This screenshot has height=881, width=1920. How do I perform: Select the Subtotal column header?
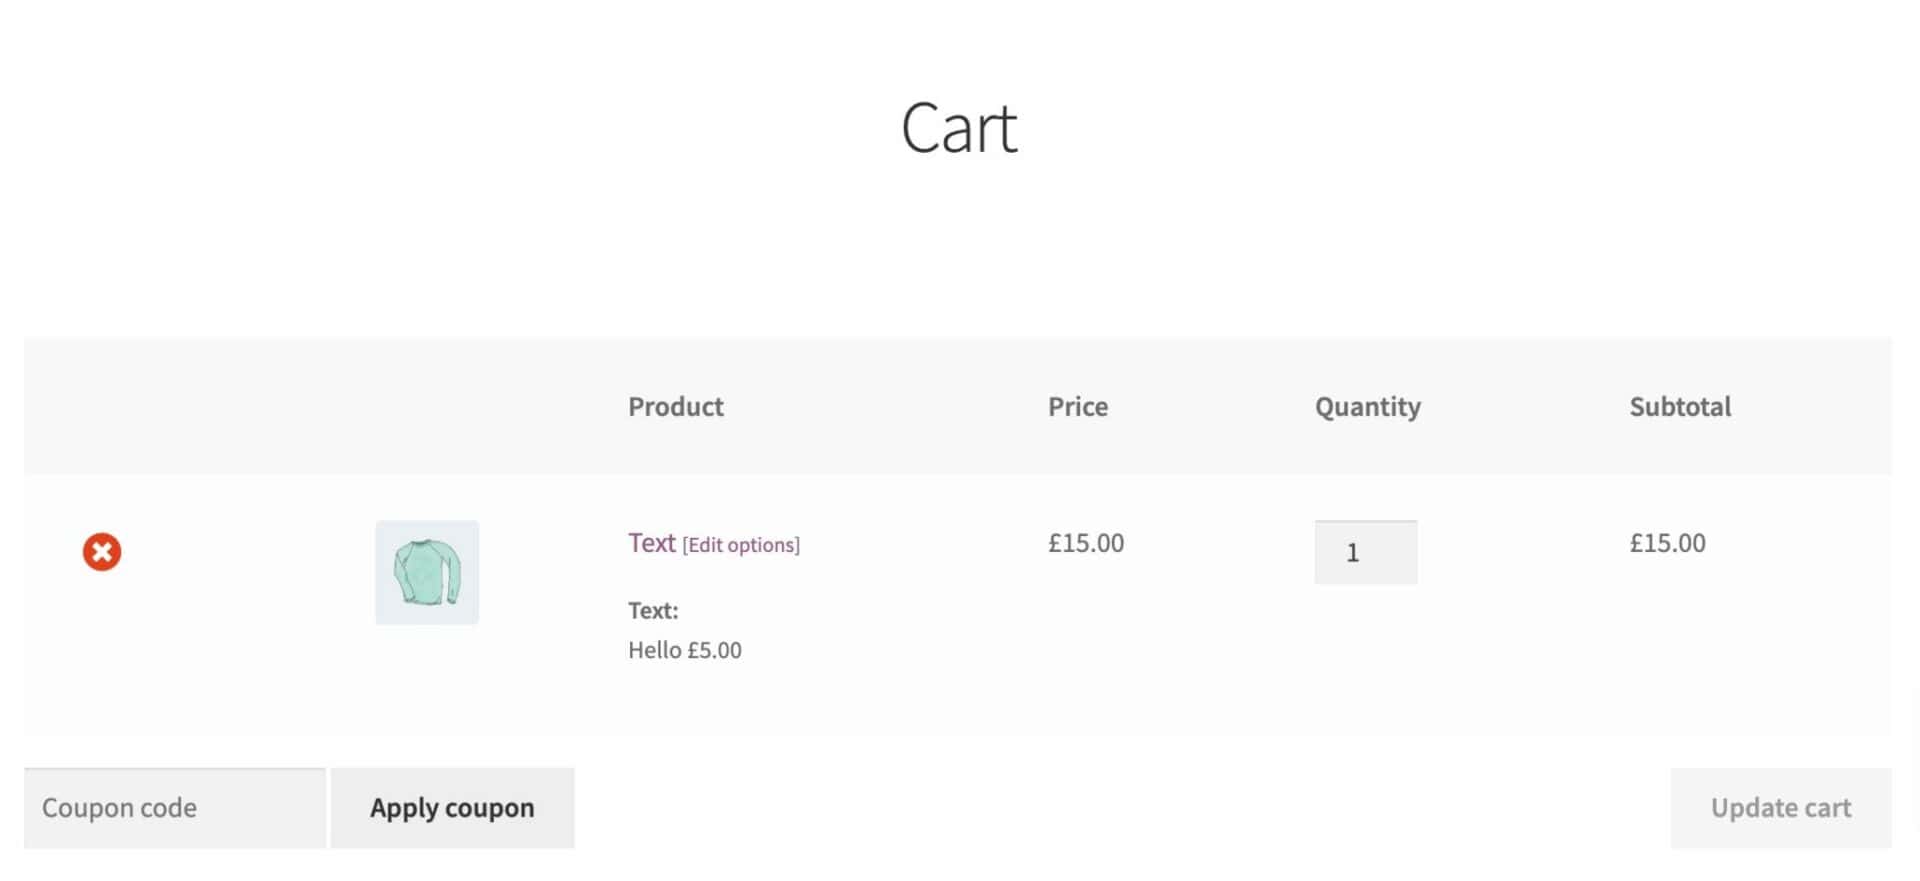click(1680, 407)
